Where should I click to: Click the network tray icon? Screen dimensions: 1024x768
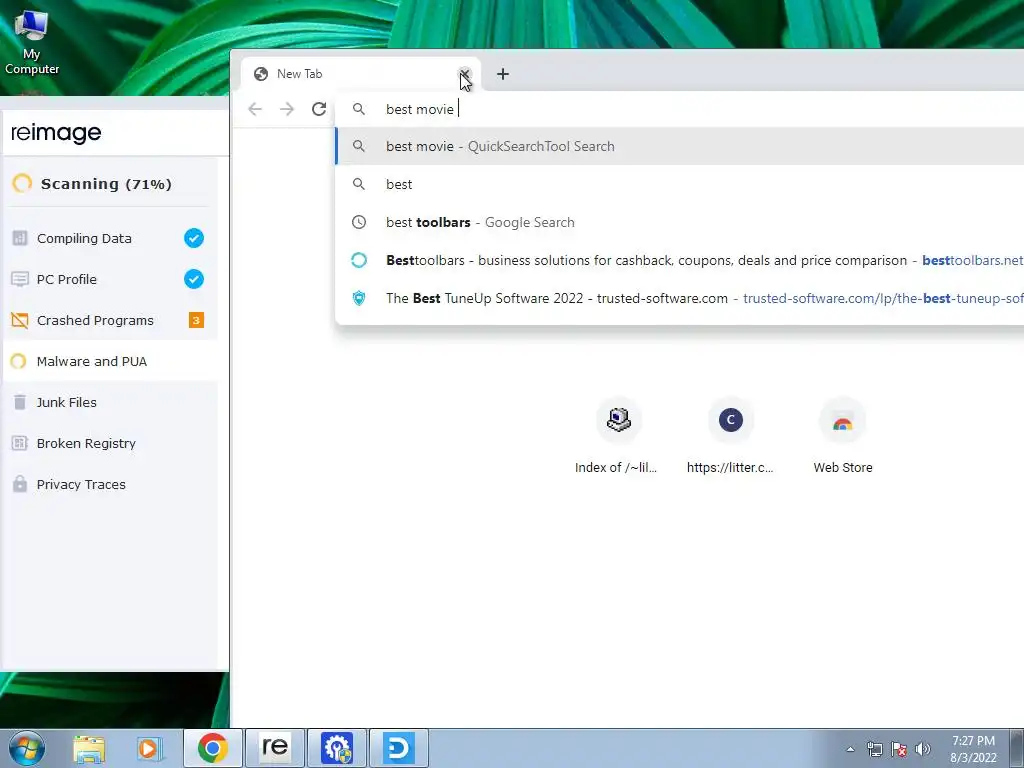(874, 749)
